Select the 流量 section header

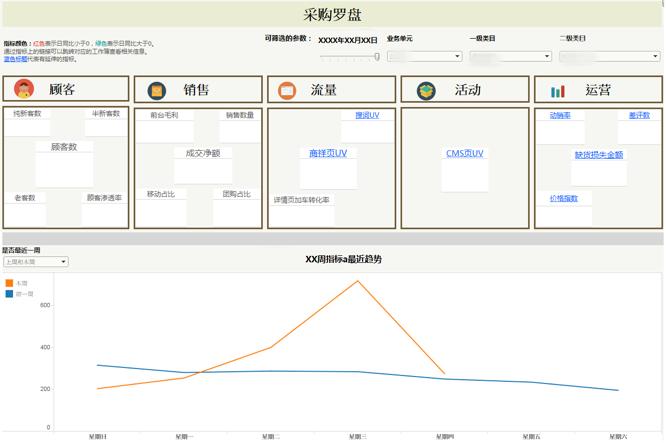331,89
